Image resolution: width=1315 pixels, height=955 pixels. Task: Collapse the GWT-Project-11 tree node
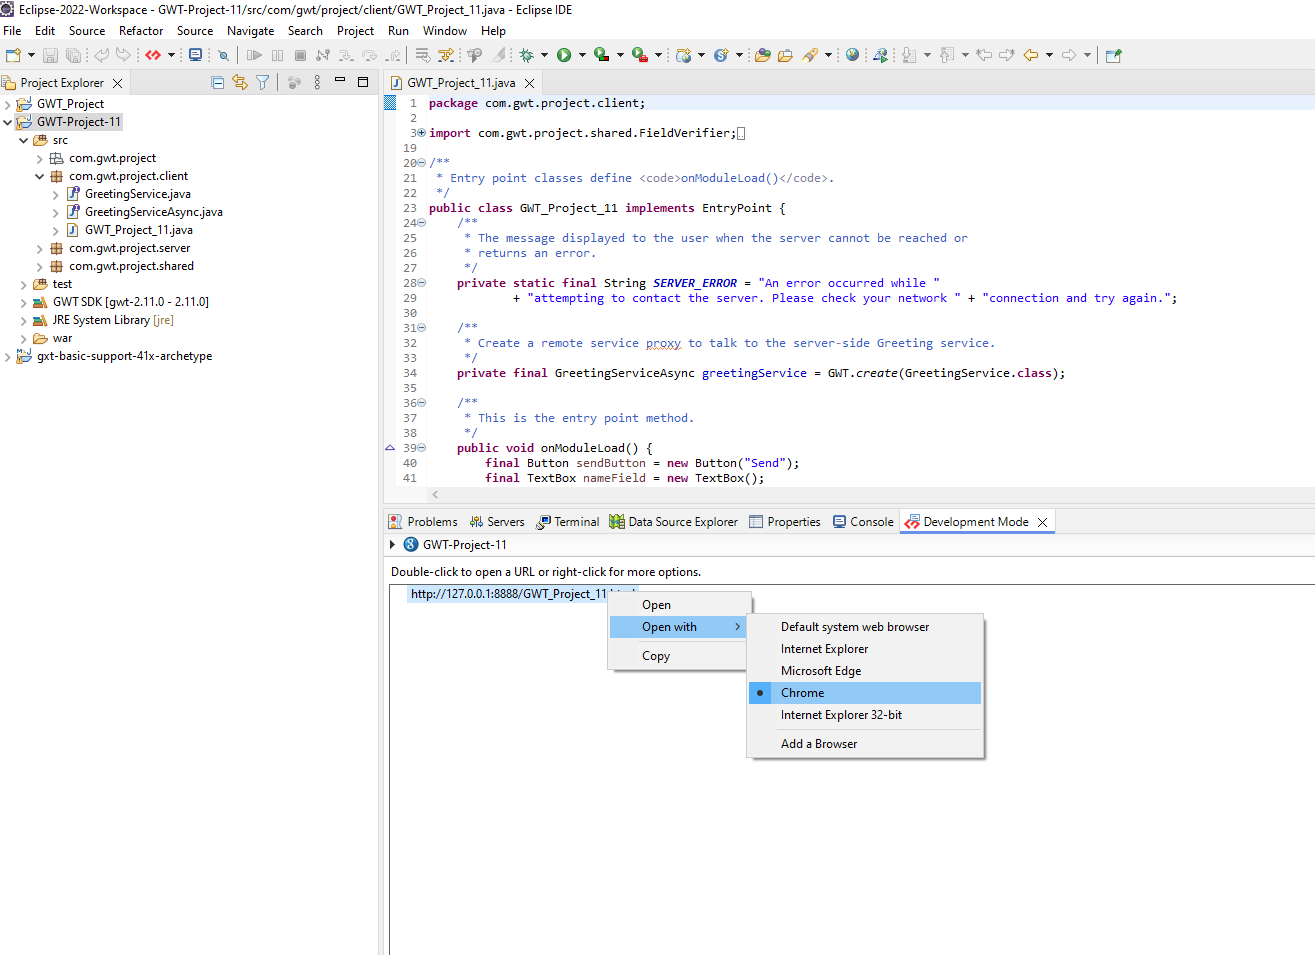pyautogui.click(x=8, y=122)
